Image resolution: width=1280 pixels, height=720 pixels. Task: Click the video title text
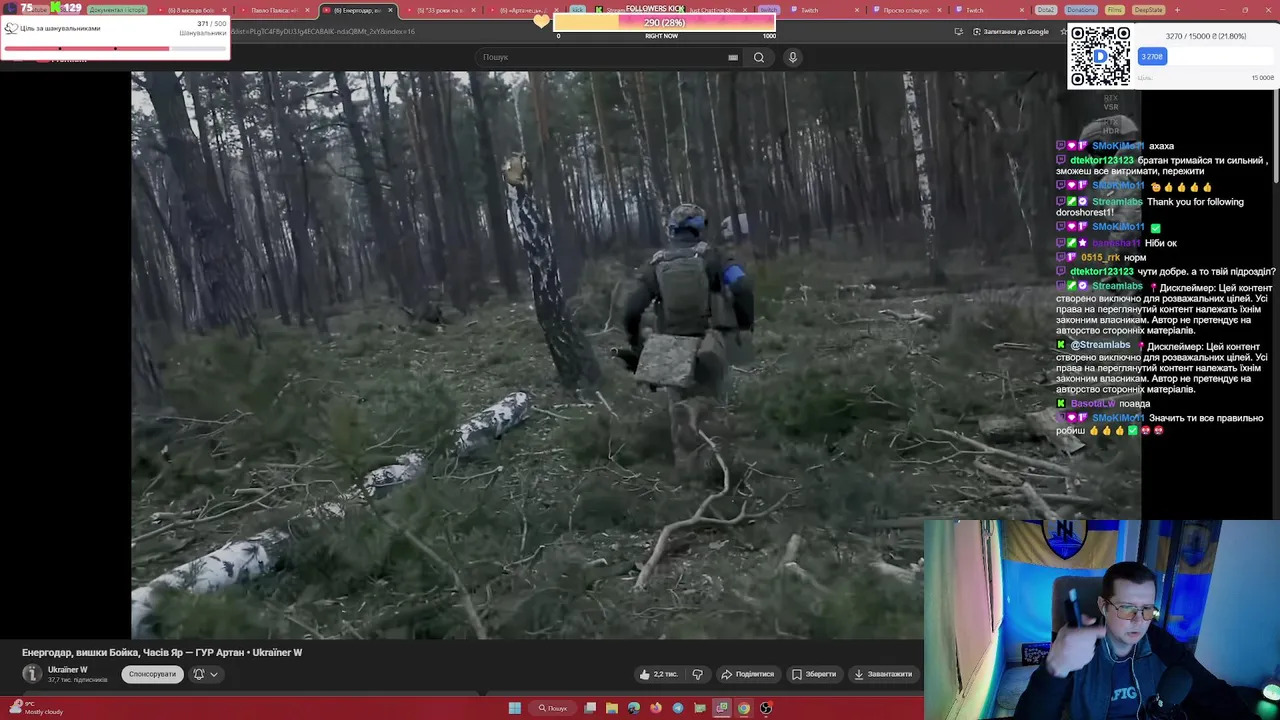coord(162,653)
